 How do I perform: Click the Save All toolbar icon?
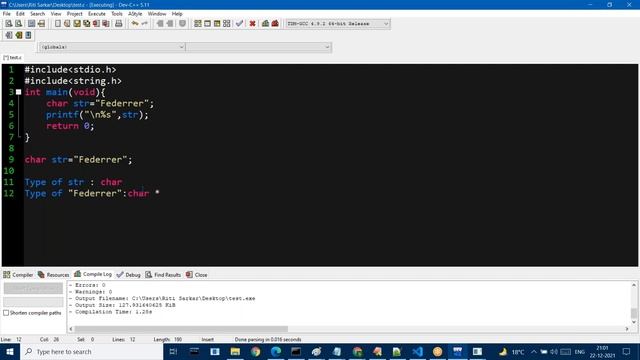click(x=87, y=24)
